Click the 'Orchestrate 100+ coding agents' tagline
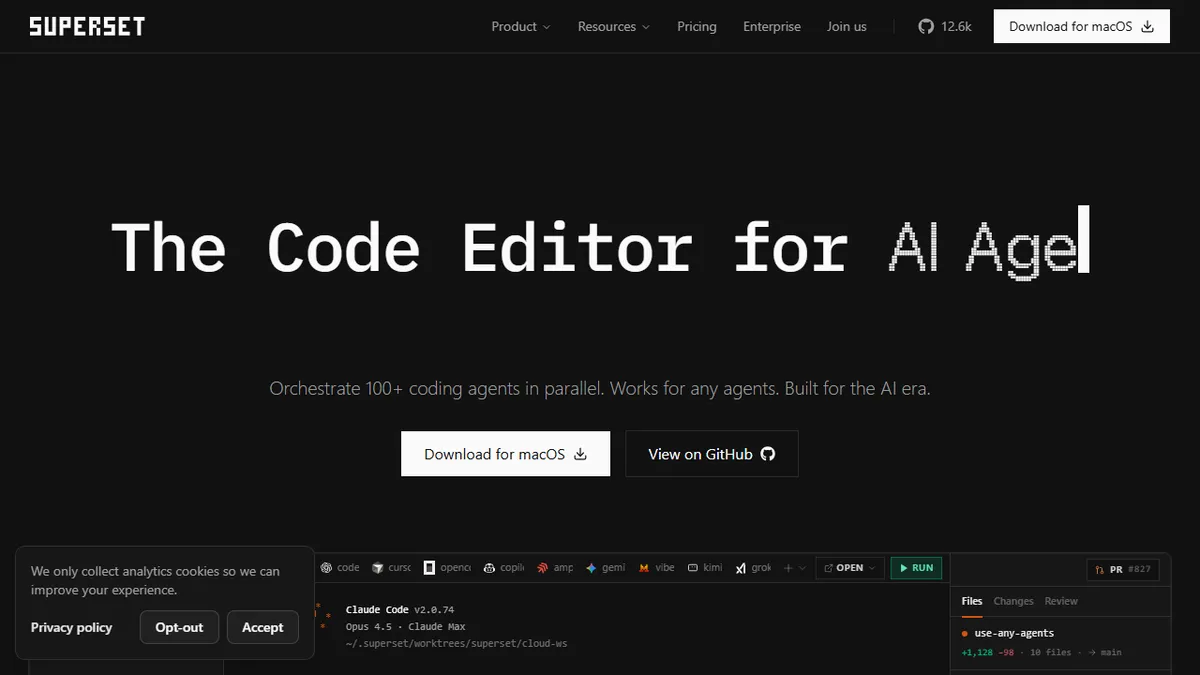The height and width of the screenshot is (675, 1200). 600,388
